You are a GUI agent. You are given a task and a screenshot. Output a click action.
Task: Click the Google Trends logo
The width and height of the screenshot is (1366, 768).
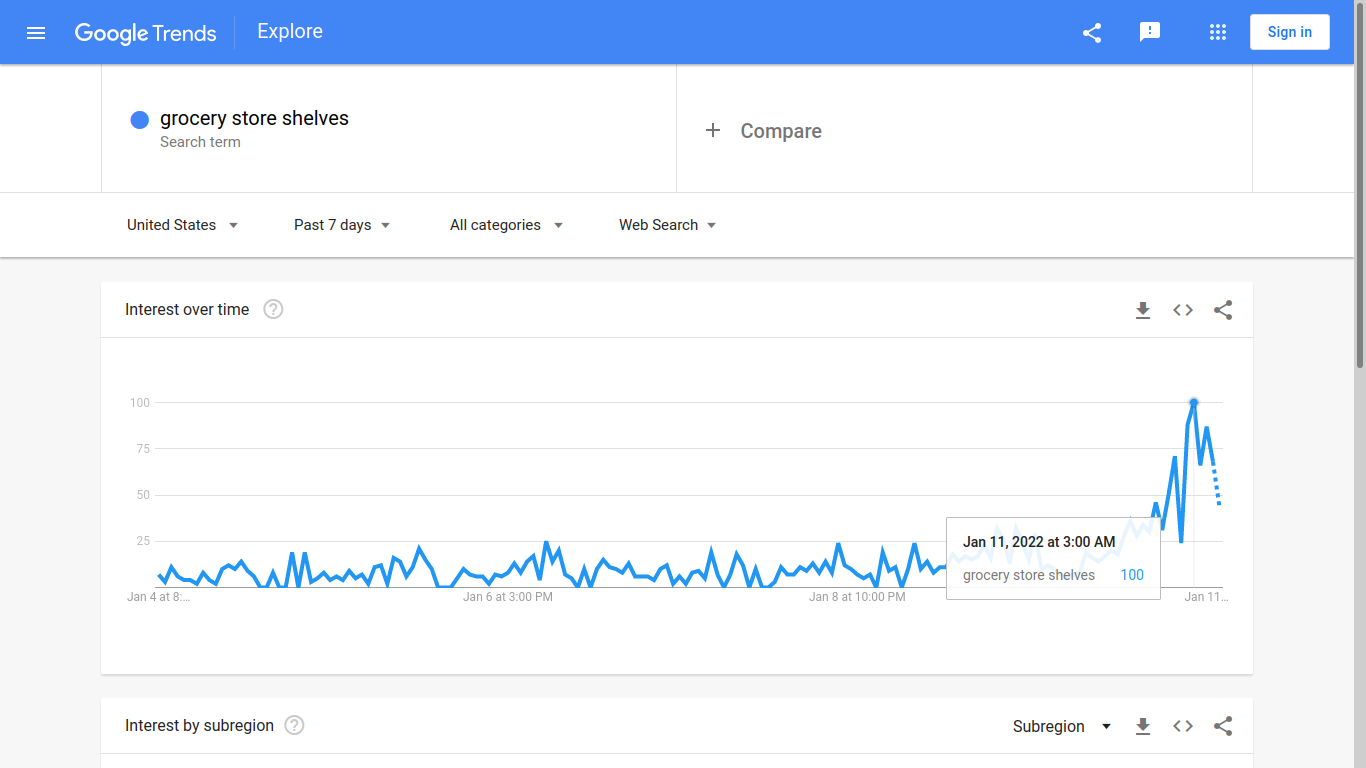(145, 33)
